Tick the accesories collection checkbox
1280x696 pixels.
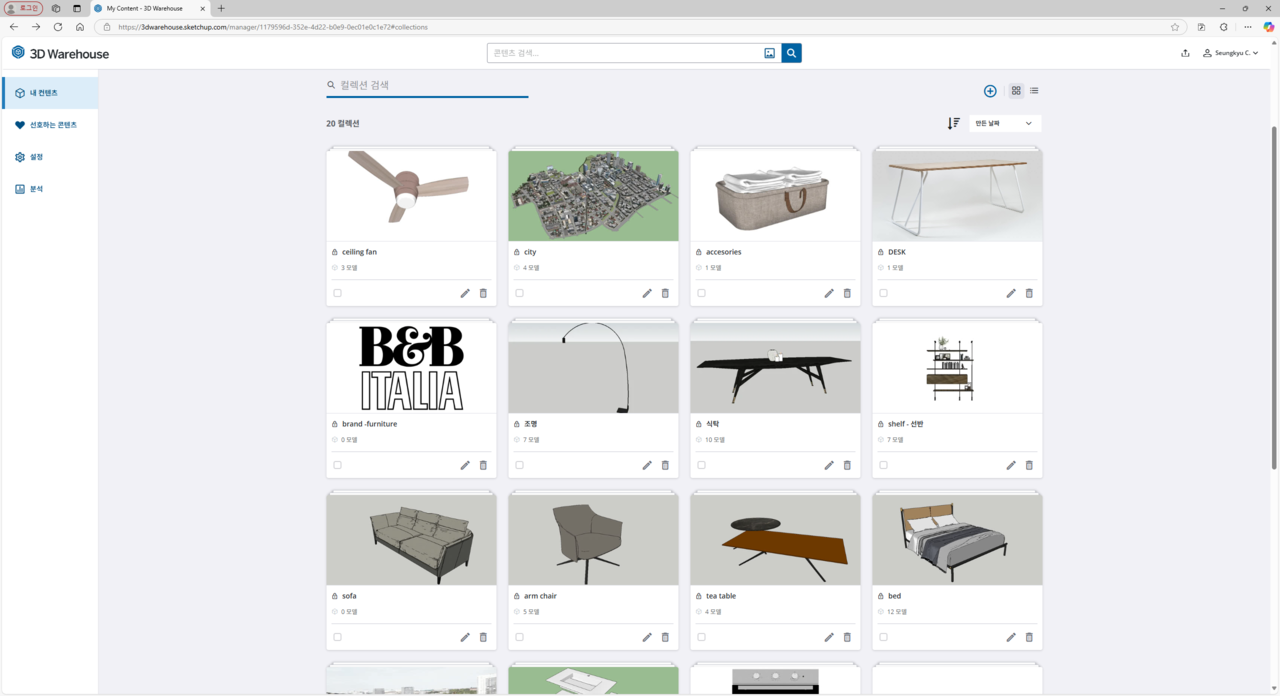(701, 293)
